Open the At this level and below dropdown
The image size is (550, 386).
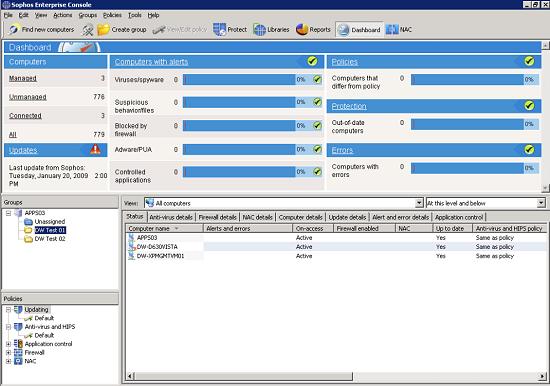click(x=541, y=203)
